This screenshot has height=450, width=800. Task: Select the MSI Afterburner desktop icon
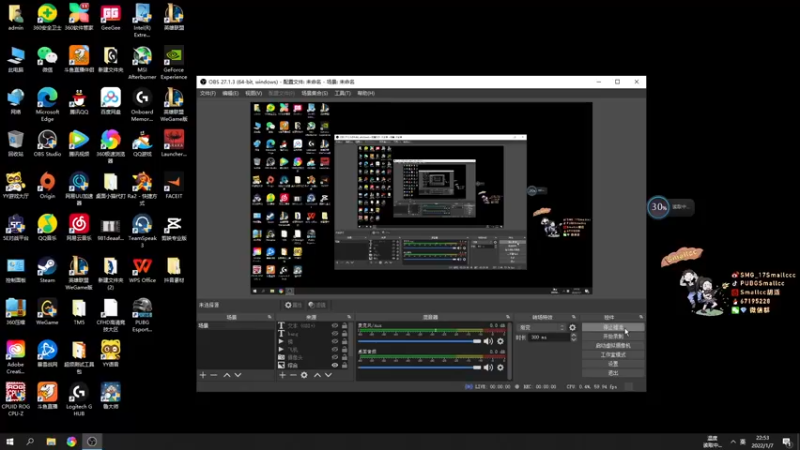(142, 63)
